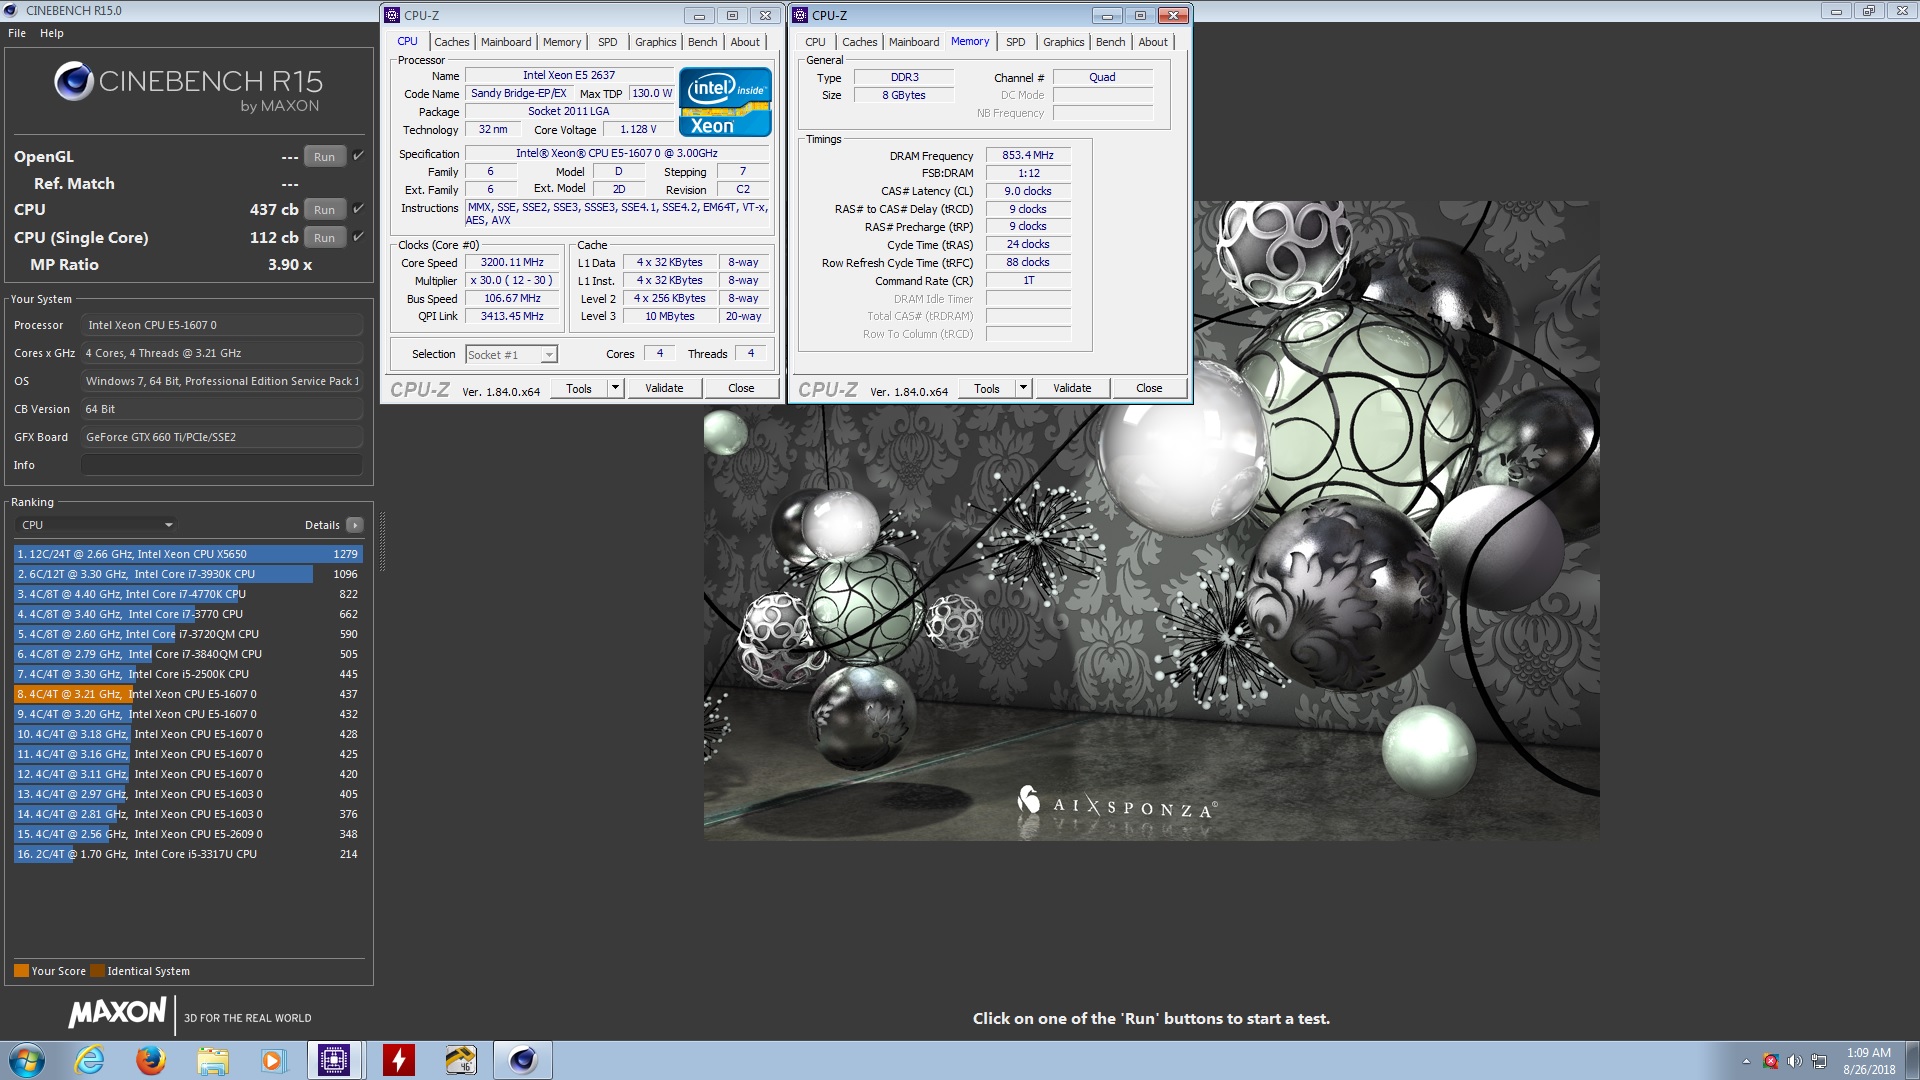The image size is (1920, 1080).
Task: Open SPD tab in CPU-Z CPU window
Action: tap(608, 42)
